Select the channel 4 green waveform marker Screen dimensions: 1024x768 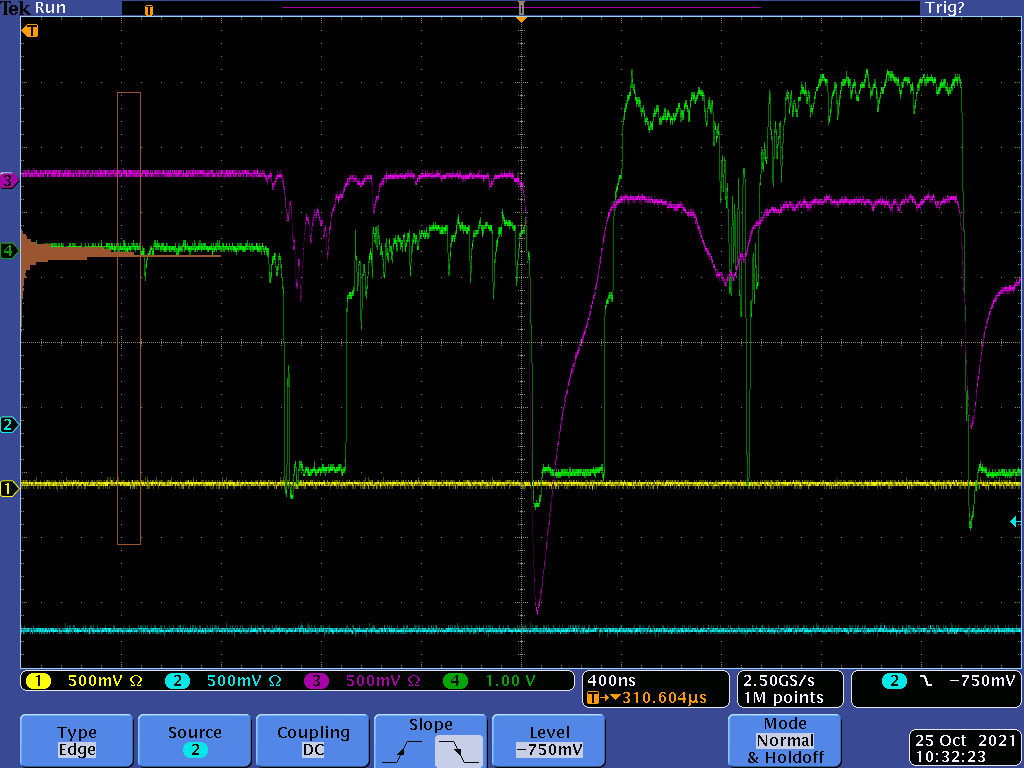tap(9, 250)
